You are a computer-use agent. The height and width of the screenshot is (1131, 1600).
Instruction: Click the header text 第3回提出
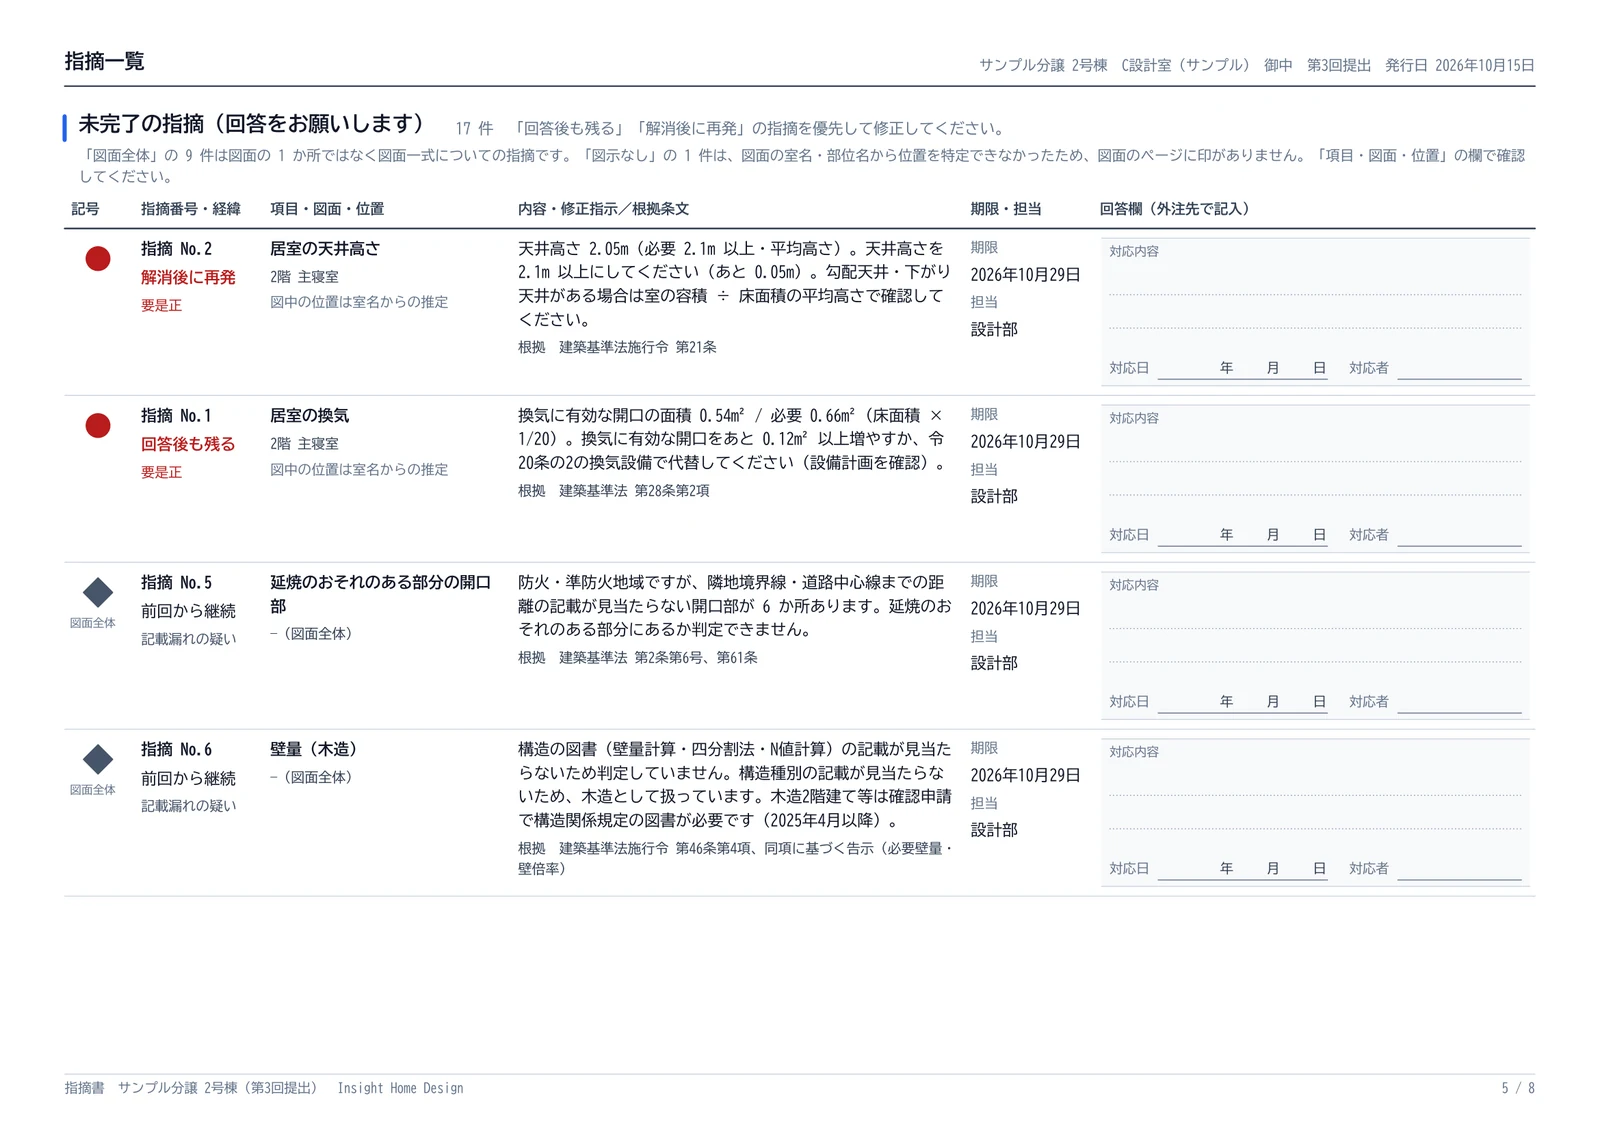click(x=1339, y=66)
